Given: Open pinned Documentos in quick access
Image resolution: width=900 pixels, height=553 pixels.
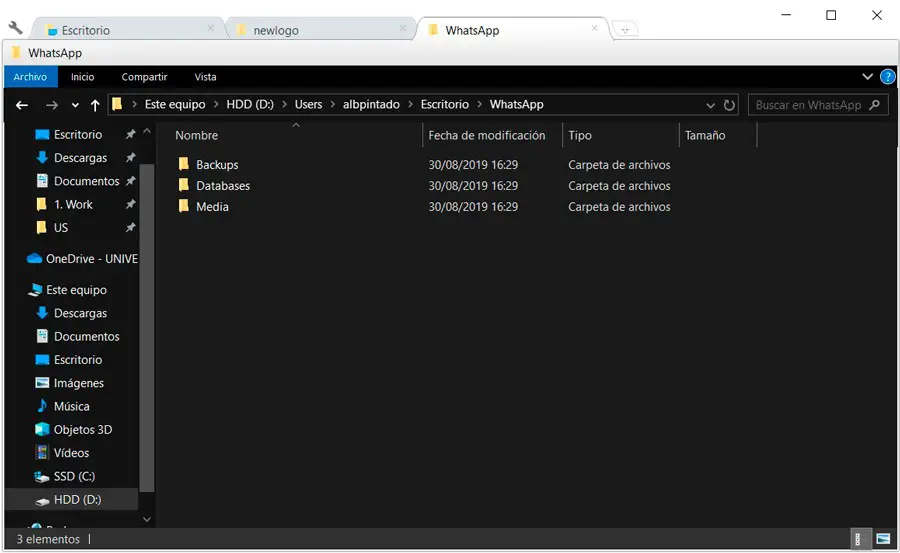Looking at the screenshot, I should 86,181.
